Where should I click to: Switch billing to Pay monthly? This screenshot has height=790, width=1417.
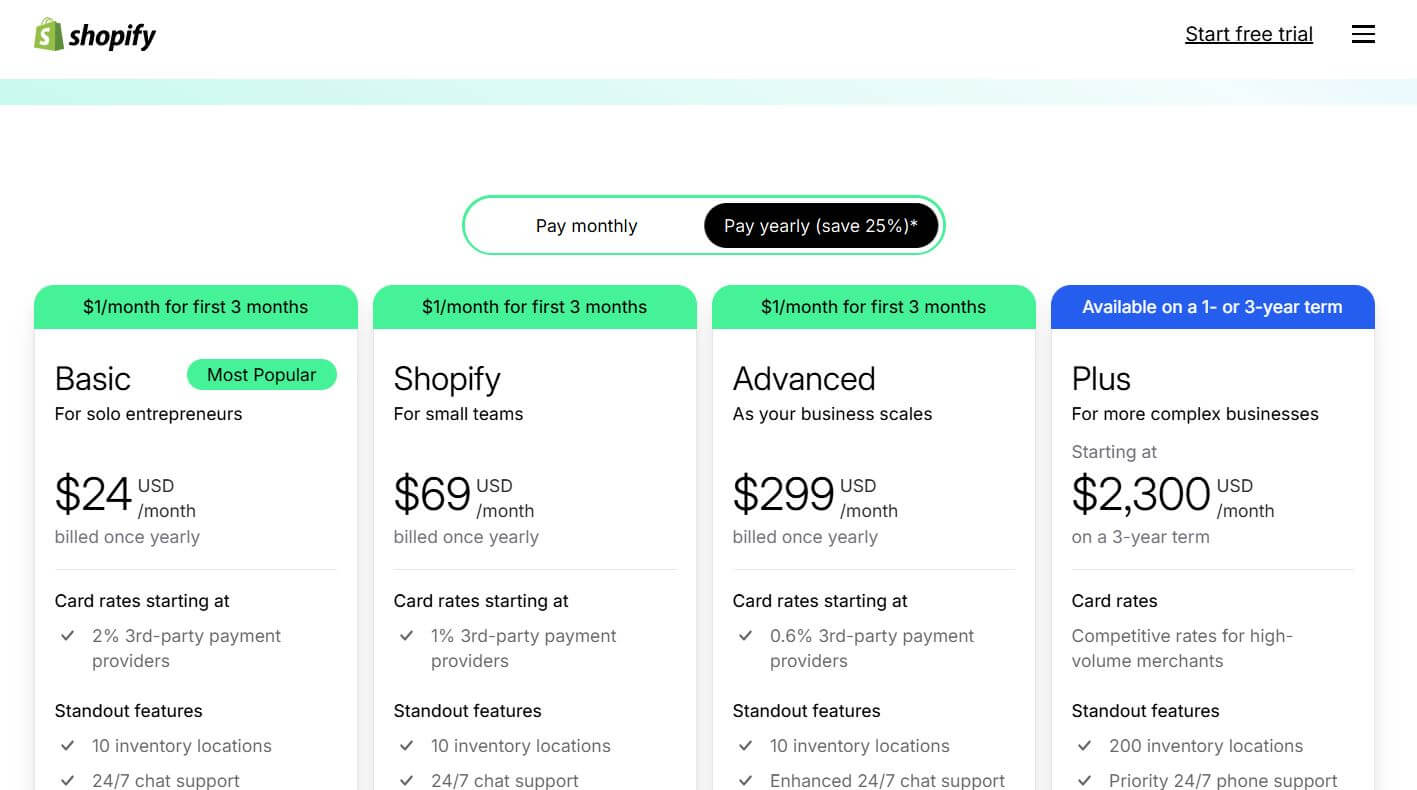click(x=586, y=225)
